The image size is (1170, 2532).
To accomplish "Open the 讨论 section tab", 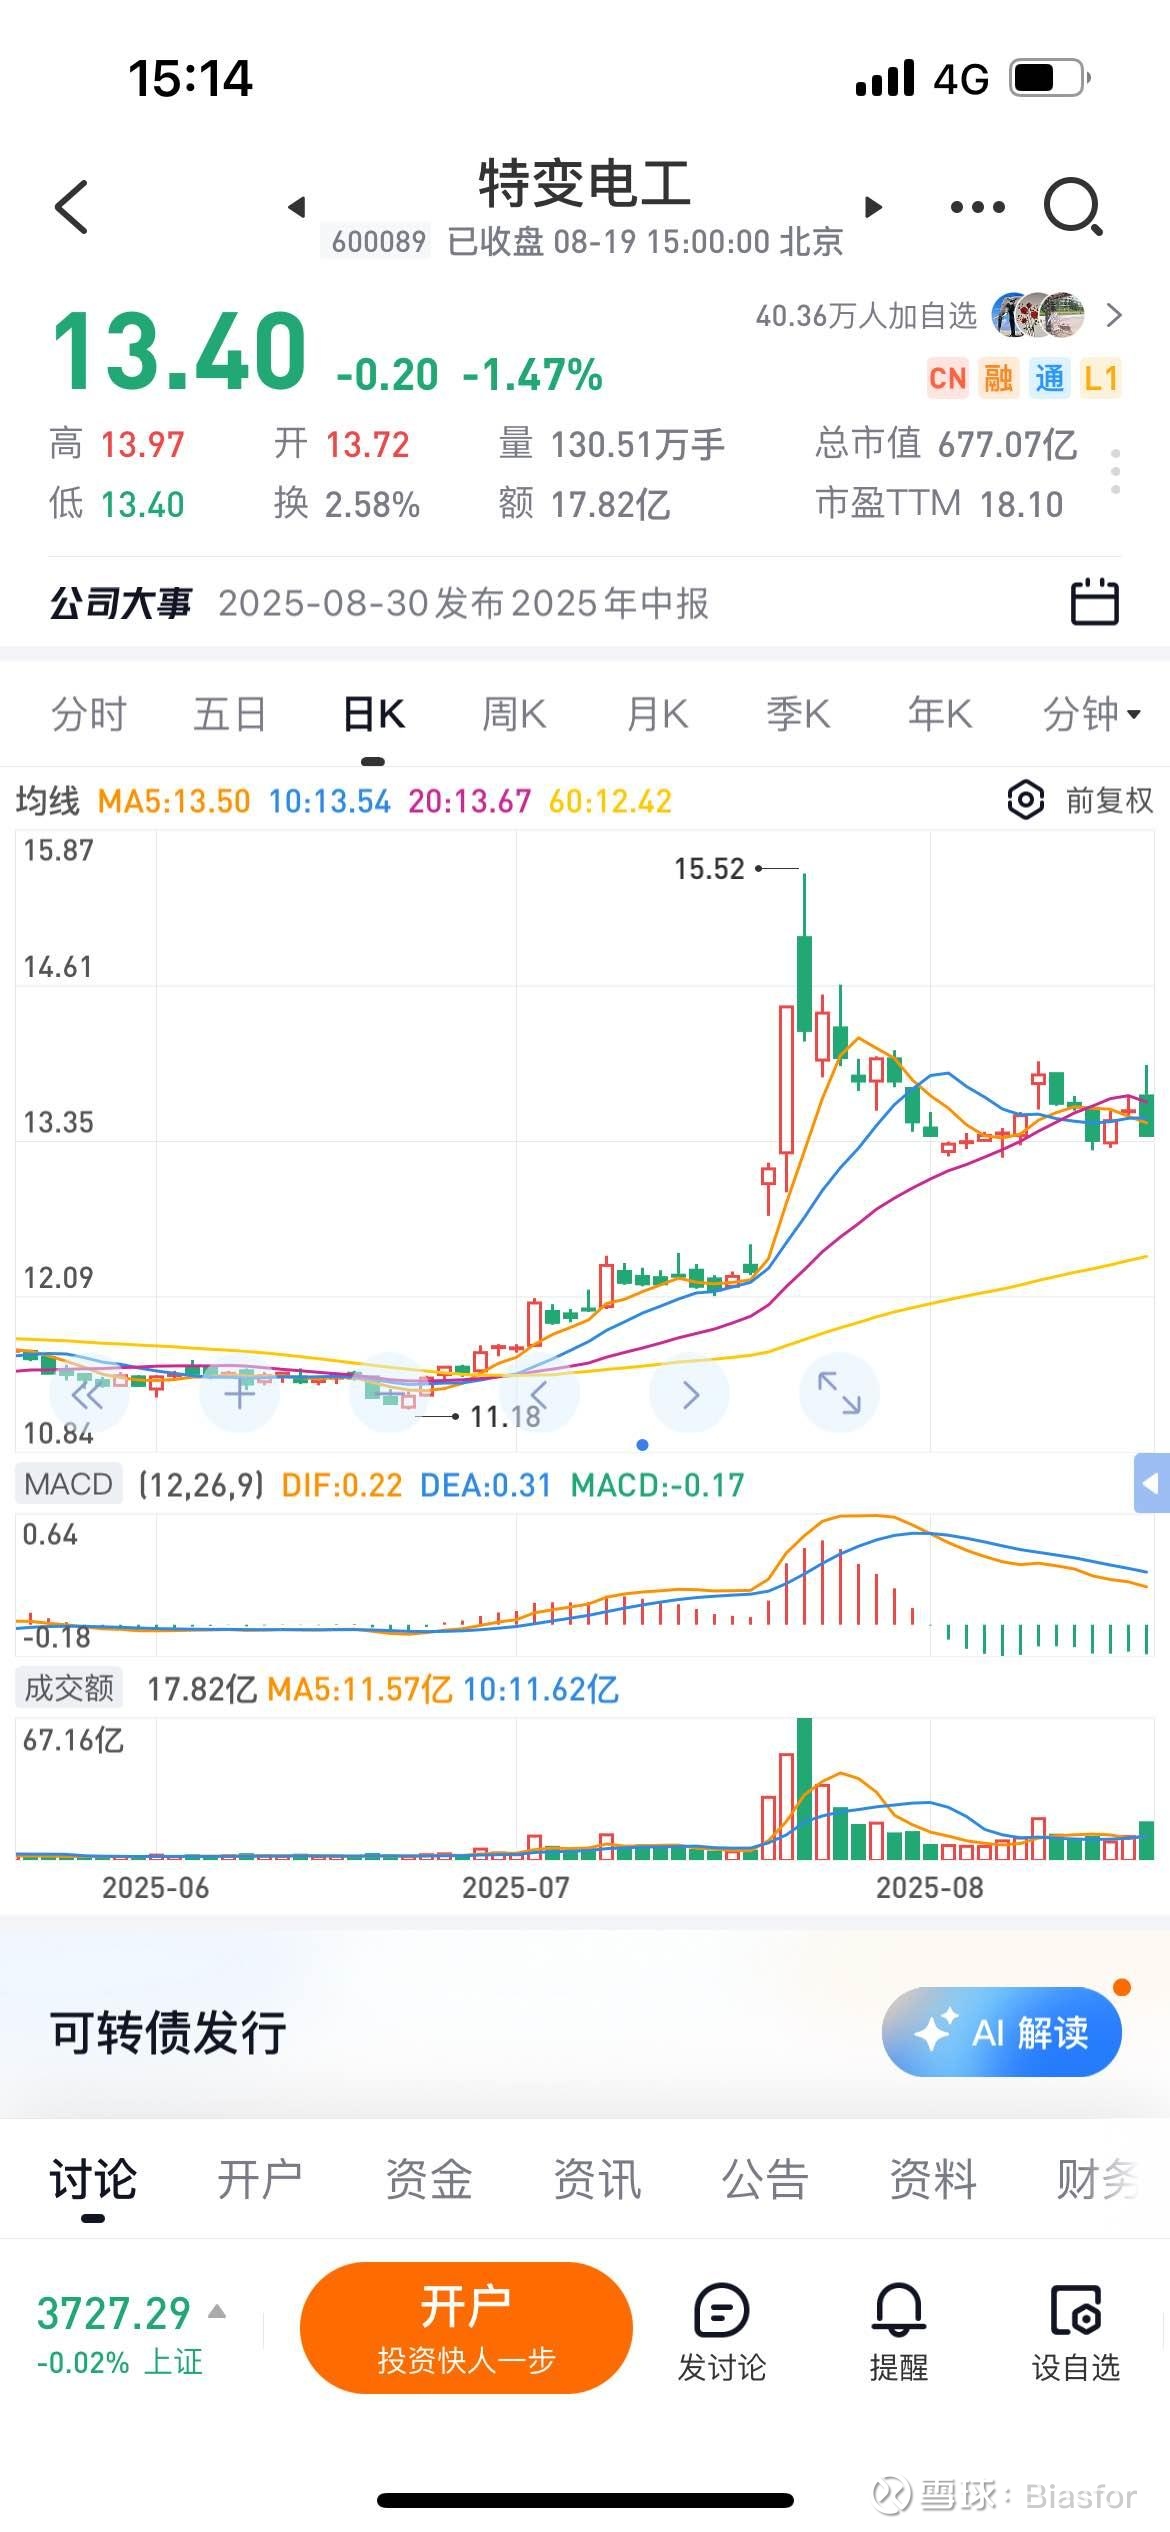I will point(93,2179).
